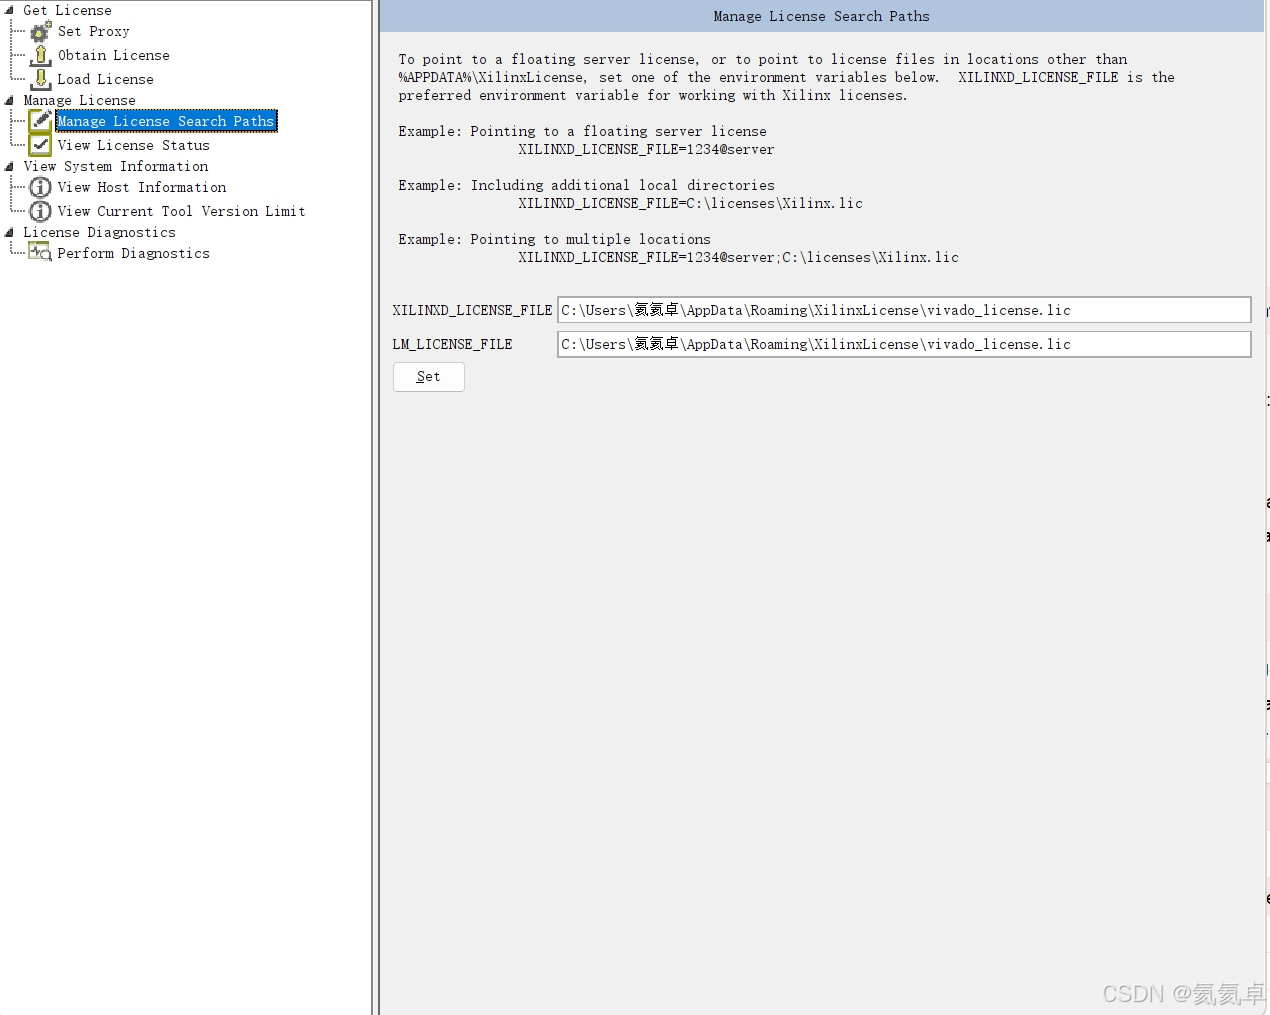Click the XILINXD_LICENSE_FILE=C:\licenses\Xilinx.lic example line
Viewport: 1270px width, 1015px height.
point(690,204)
